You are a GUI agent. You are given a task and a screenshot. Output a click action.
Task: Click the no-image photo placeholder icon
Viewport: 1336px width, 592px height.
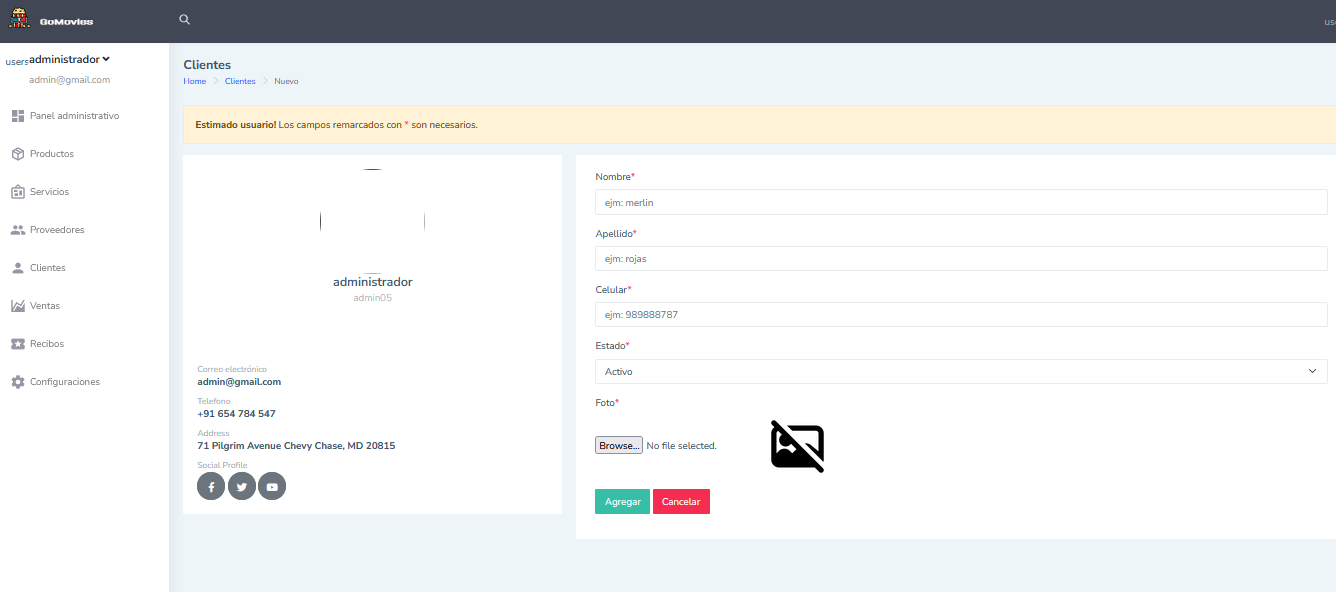pos(797,446)
